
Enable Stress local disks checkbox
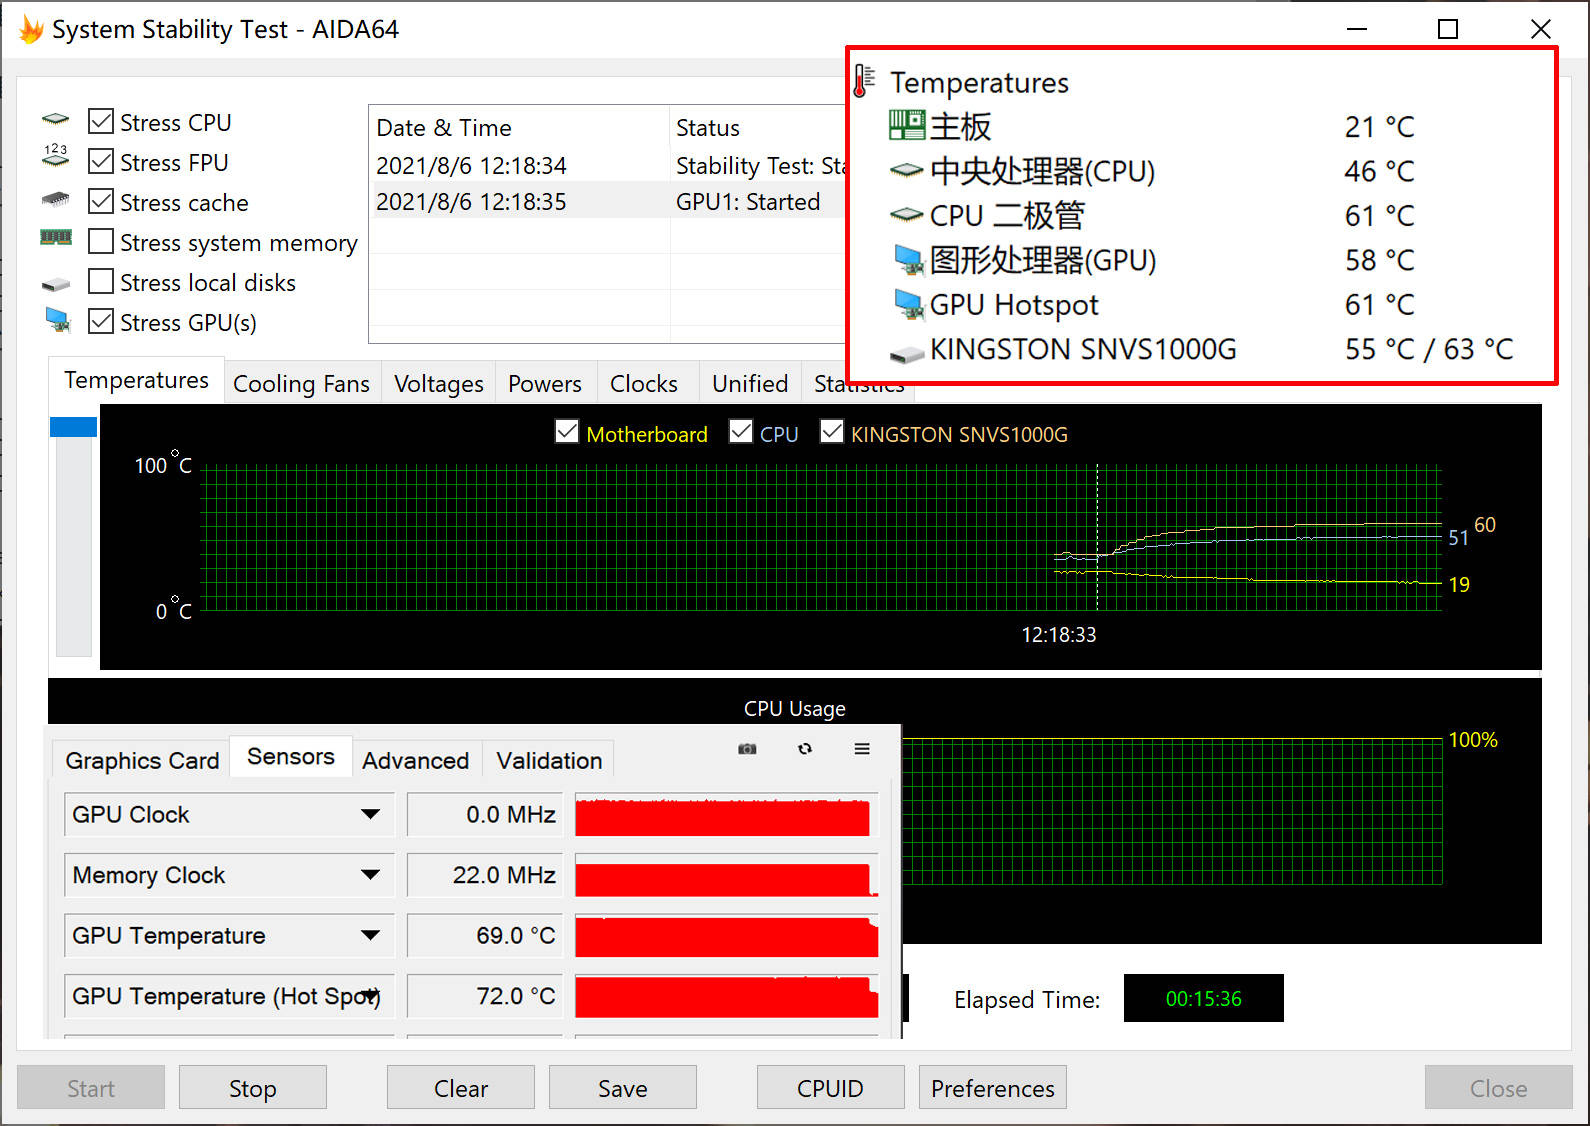coord(101,281)
